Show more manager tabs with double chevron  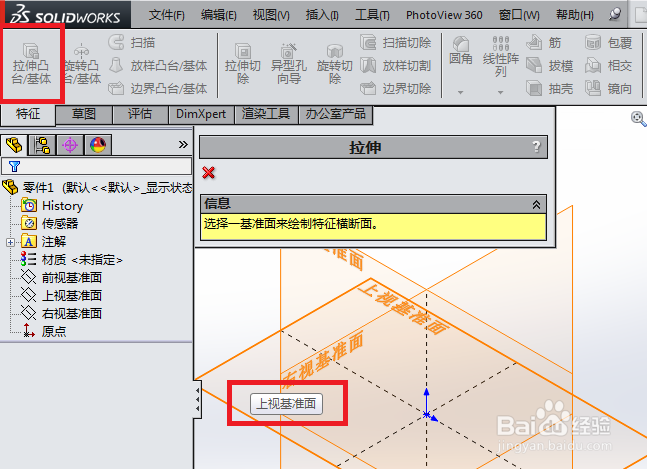click(x=183, y=144)
